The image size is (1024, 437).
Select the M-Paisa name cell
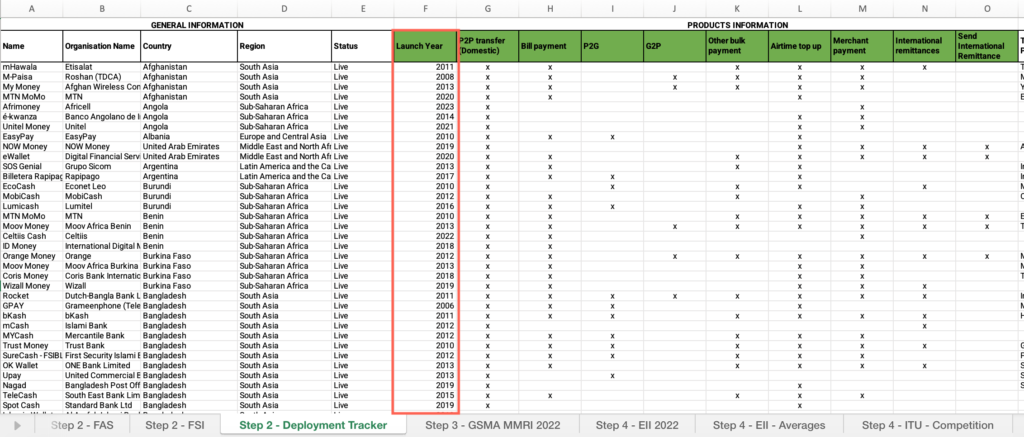coord(31,77)
